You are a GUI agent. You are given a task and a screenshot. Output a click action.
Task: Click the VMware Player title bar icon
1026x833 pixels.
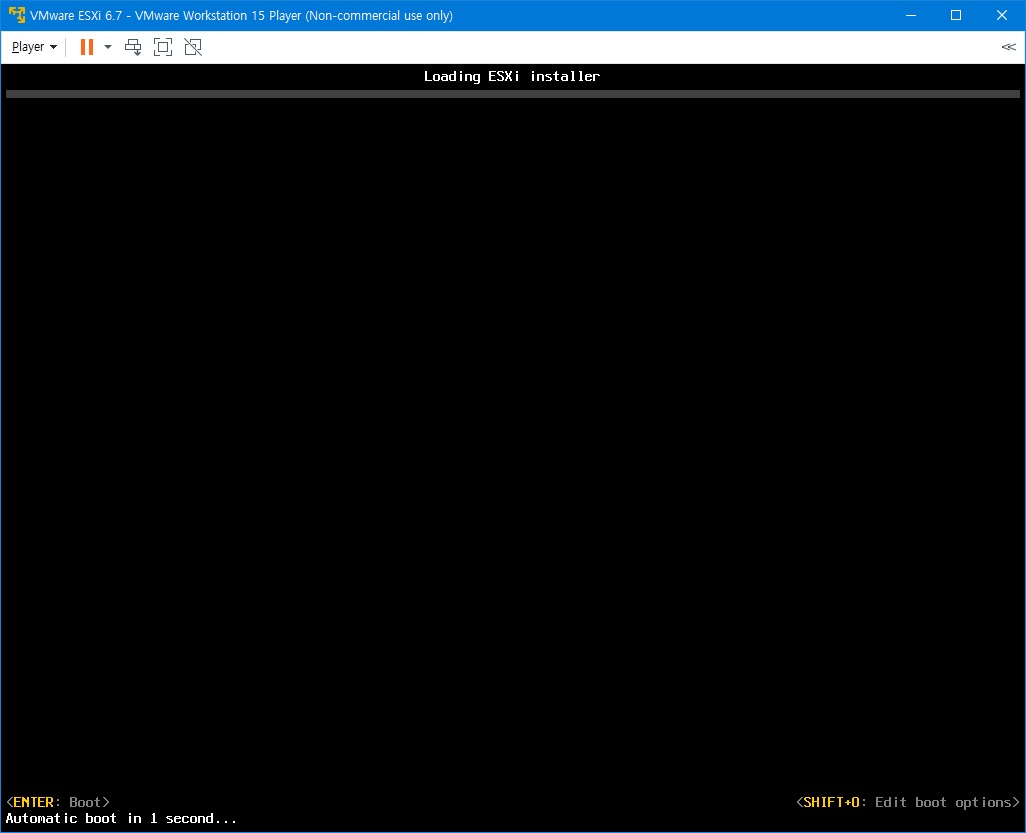tap(16, 15)
